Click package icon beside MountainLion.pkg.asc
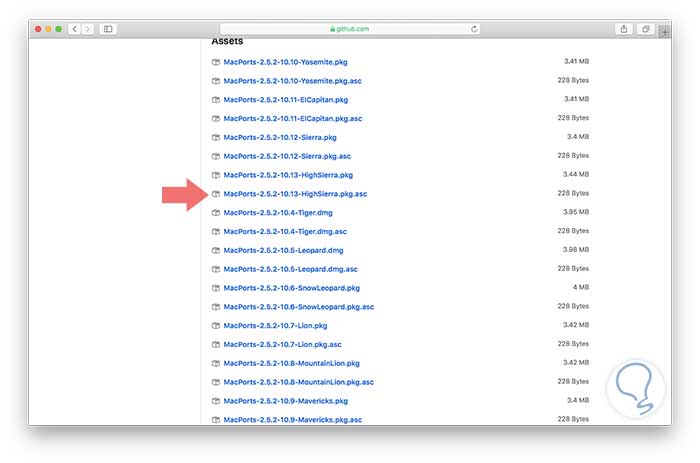 pos(216,382)
